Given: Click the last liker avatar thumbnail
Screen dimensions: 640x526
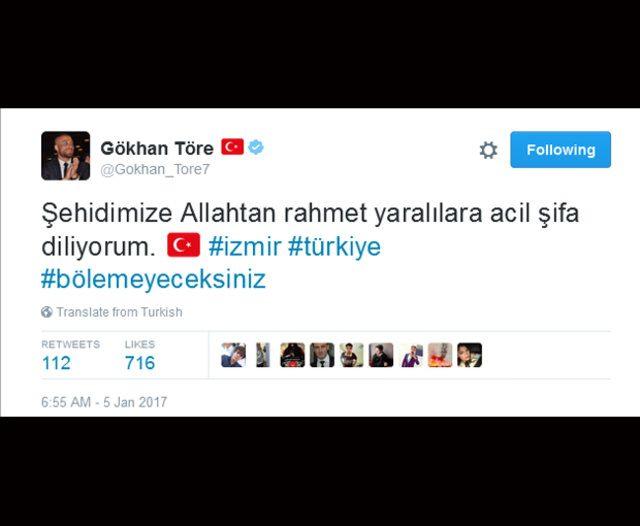Looking at the screenshot, I should (469, 355).
